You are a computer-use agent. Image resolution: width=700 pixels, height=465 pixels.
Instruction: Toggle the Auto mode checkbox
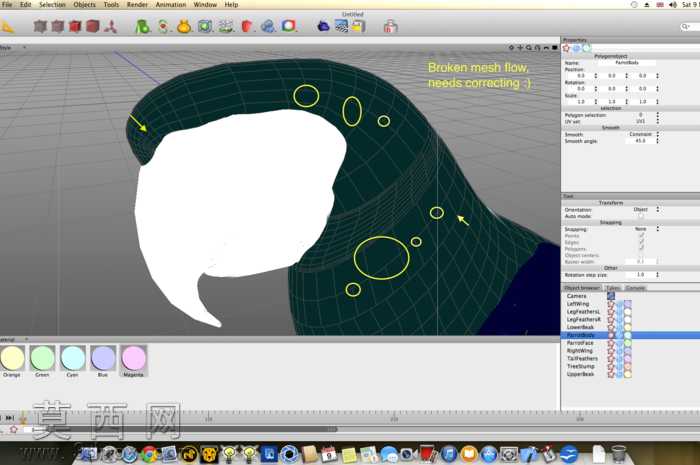tap(641, 216)
